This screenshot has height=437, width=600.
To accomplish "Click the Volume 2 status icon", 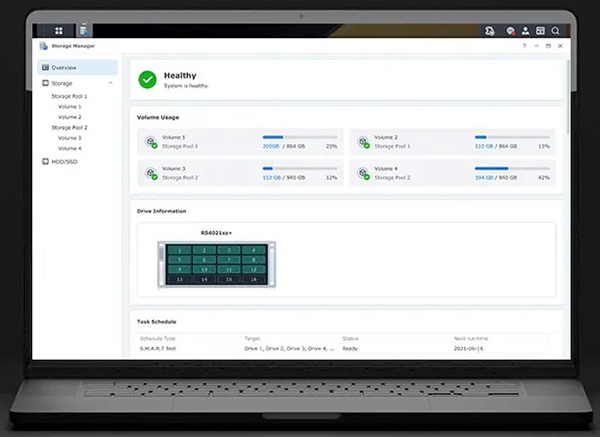I will 363,142.
